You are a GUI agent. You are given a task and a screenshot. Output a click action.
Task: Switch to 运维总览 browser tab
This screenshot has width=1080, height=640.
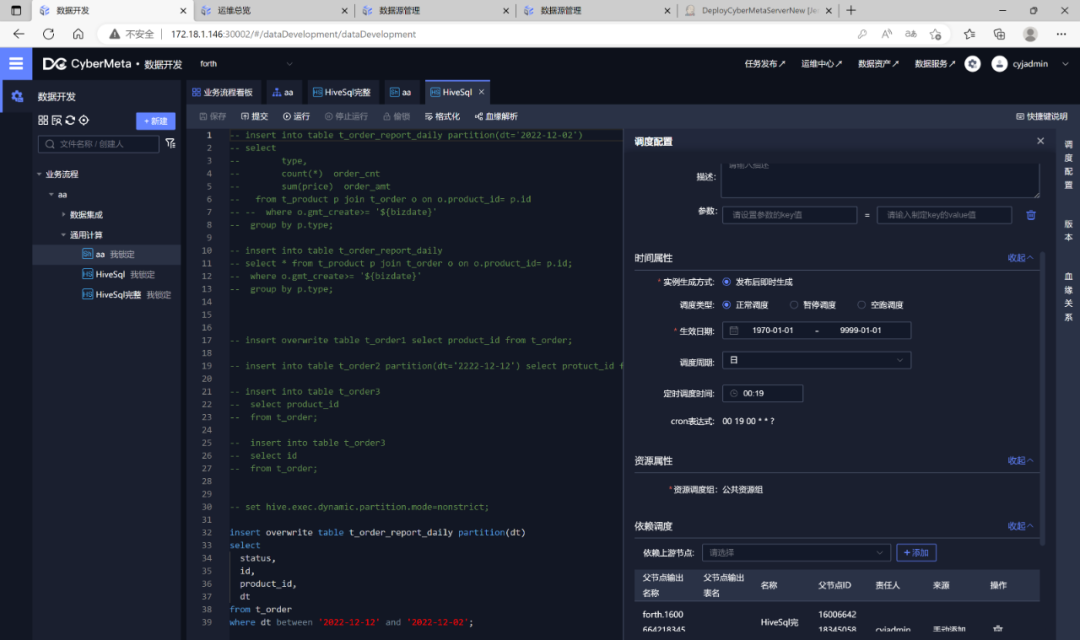coord(273,10)
